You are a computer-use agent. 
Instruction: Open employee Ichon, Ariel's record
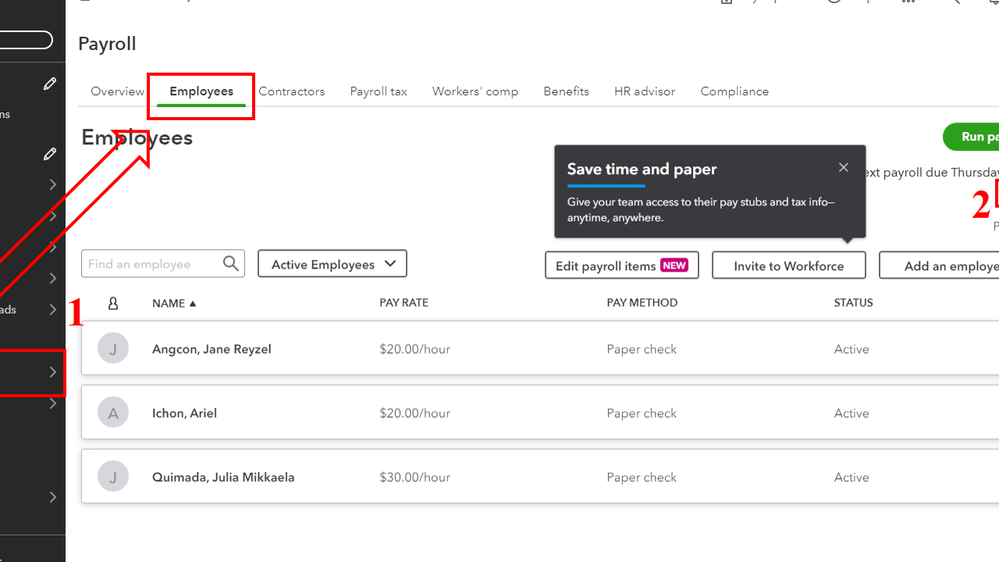pos(184,413)
